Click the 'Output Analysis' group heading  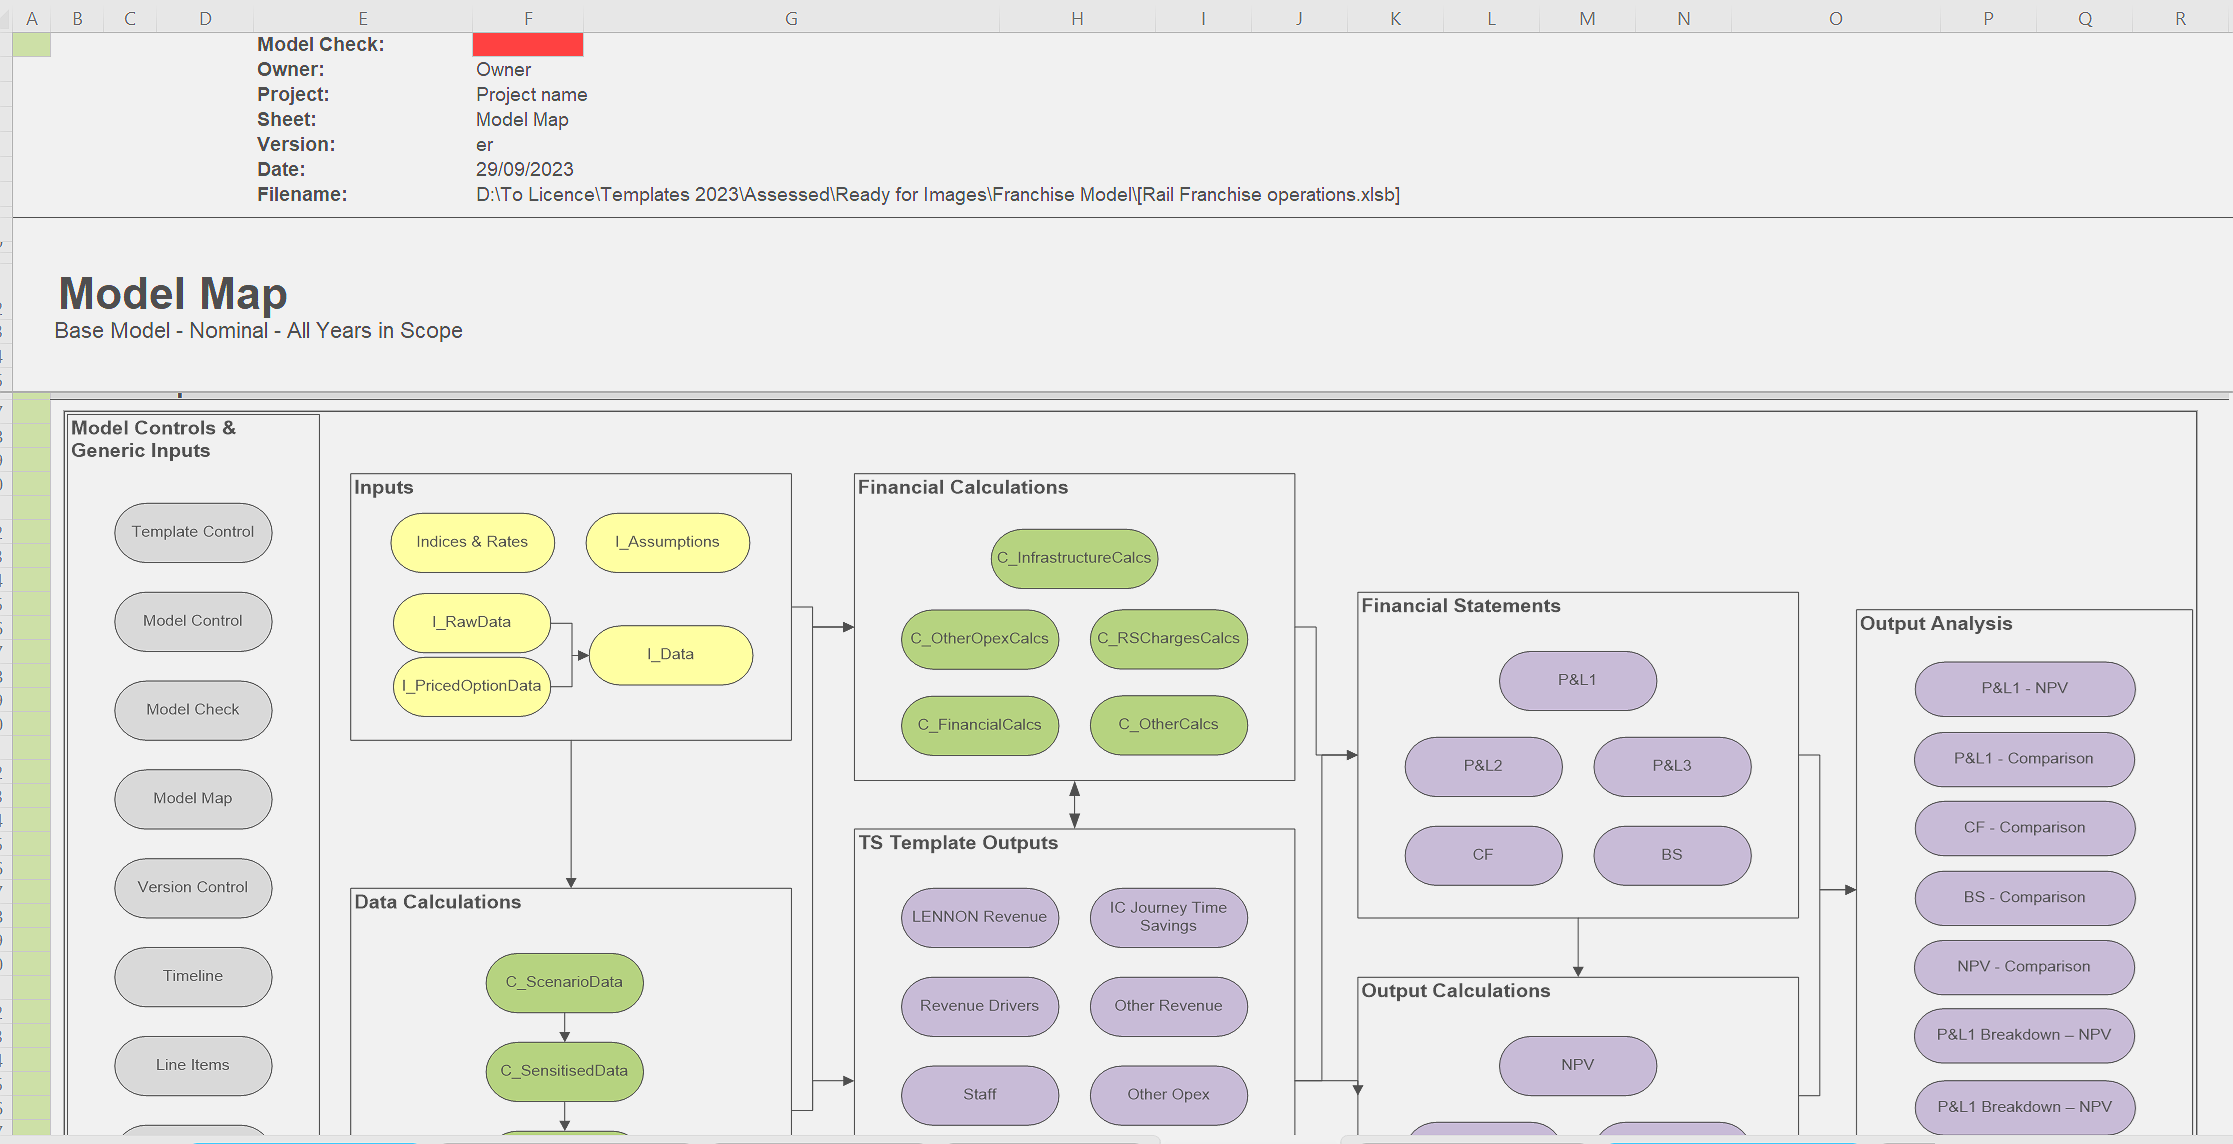pyautogui.click(x=1936, y=624)
